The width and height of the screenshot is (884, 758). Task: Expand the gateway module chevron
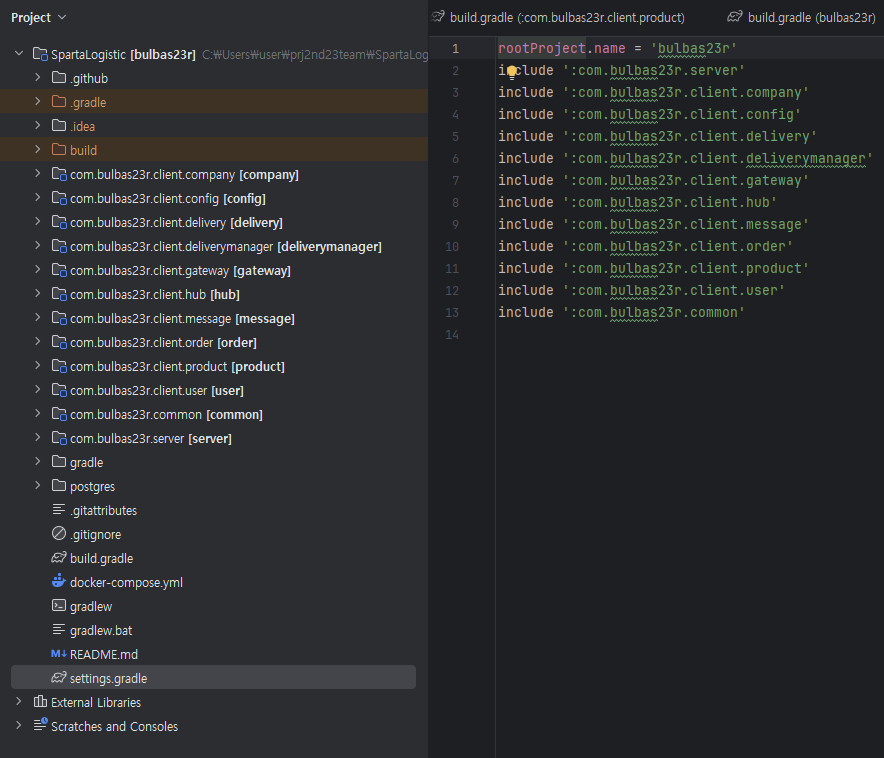coord(38,269)
